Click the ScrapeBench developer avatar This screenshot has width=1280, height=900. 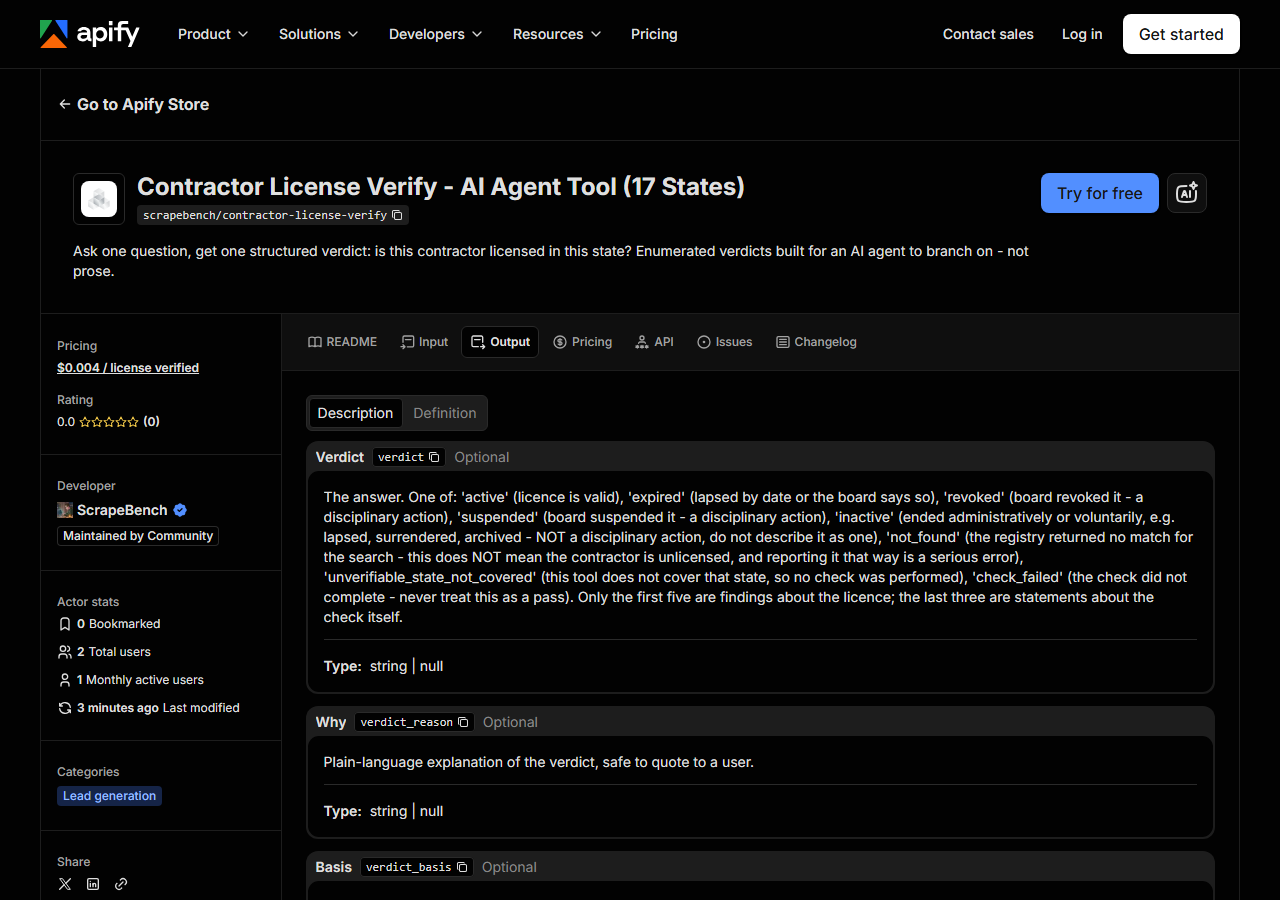[65, 510]
